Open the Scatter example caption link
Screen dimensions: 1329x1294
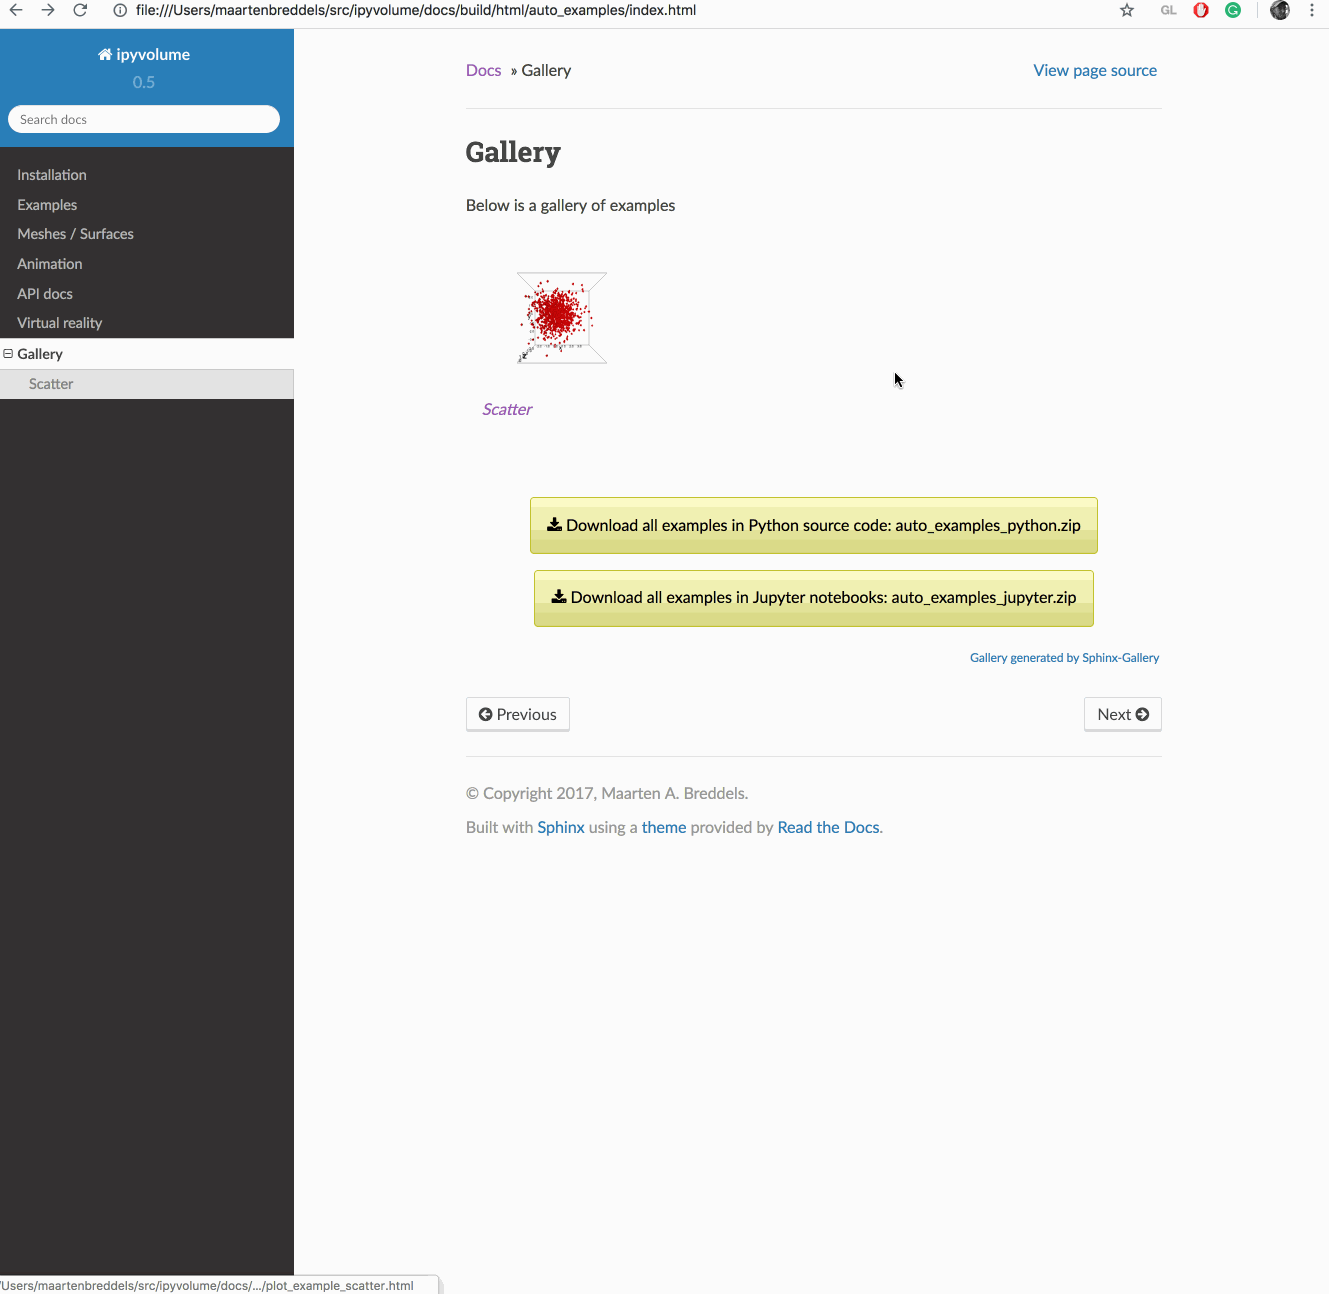[x=507, y=409]
